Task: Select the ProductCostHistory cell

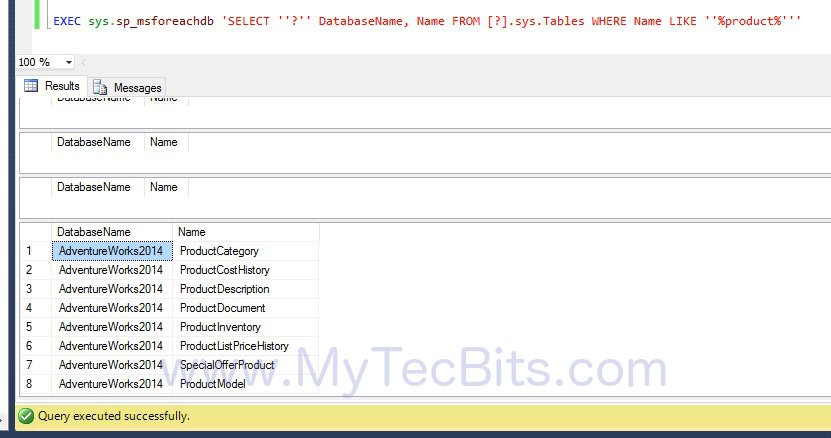Action: pos(245,270)
